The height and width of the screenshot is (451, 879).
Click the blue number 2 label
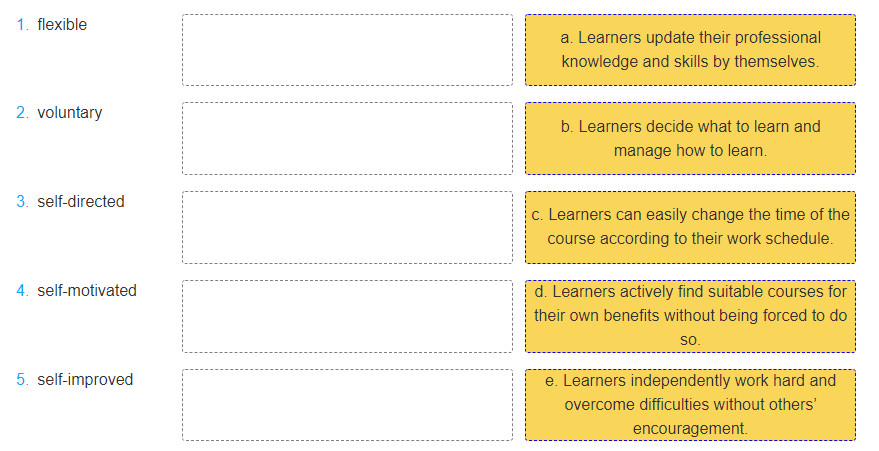point(22,113)
